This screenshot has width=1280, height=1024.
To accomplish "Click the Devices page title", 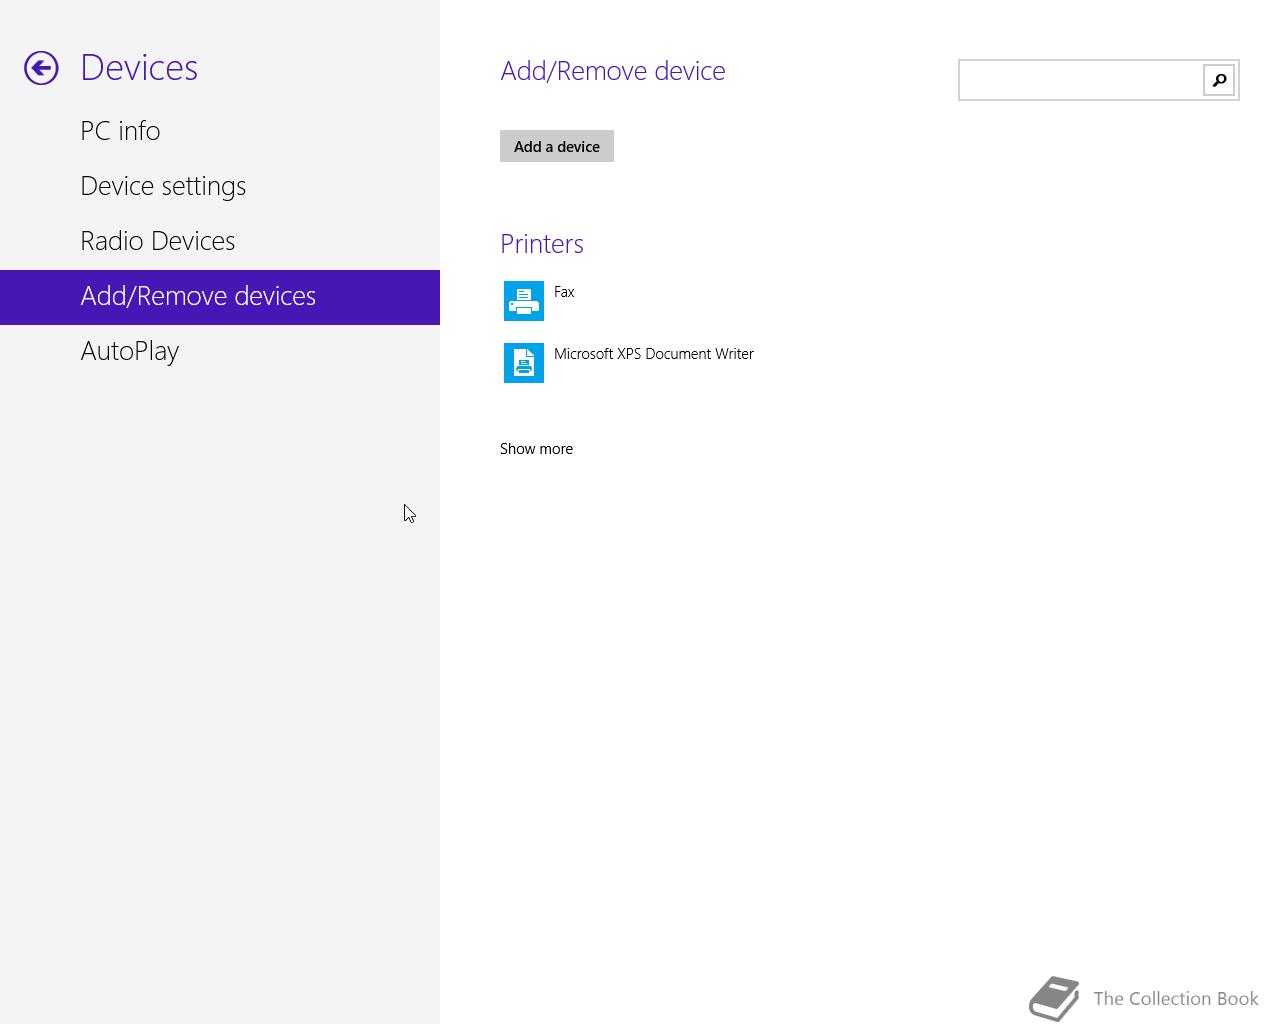I will click(x=139, y=68).
